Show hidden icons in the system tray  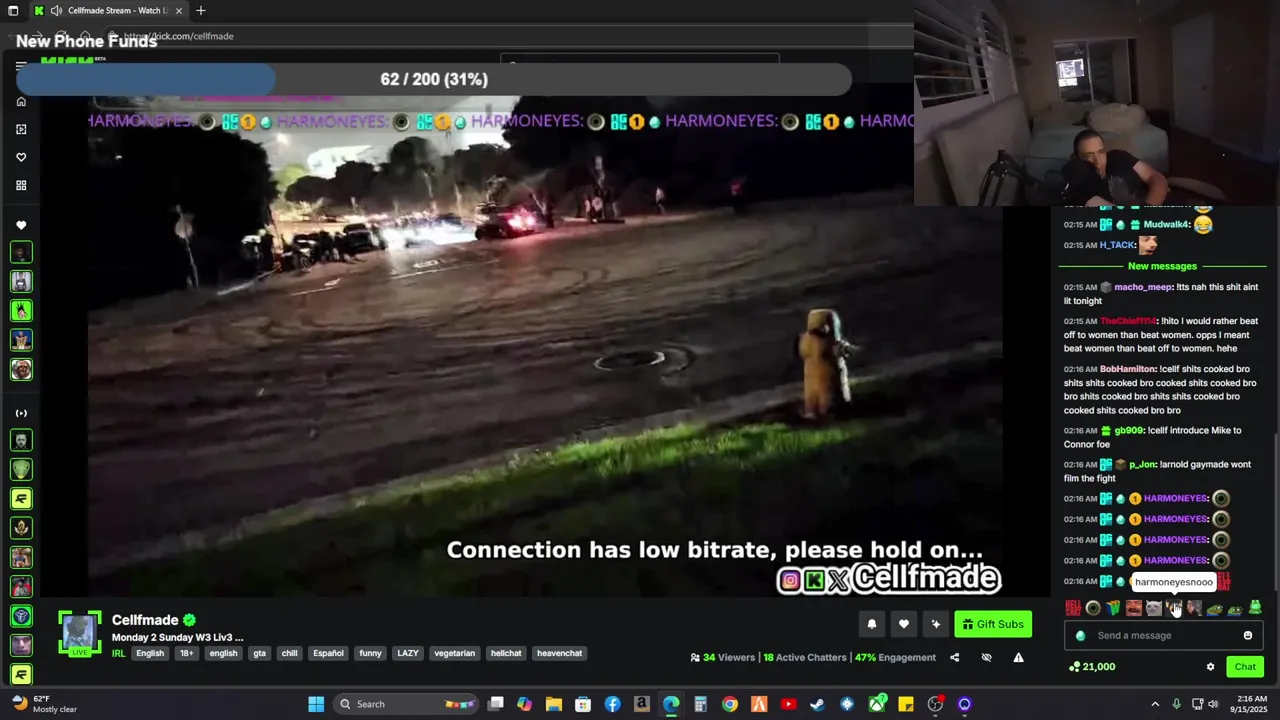click(1155, 704)
